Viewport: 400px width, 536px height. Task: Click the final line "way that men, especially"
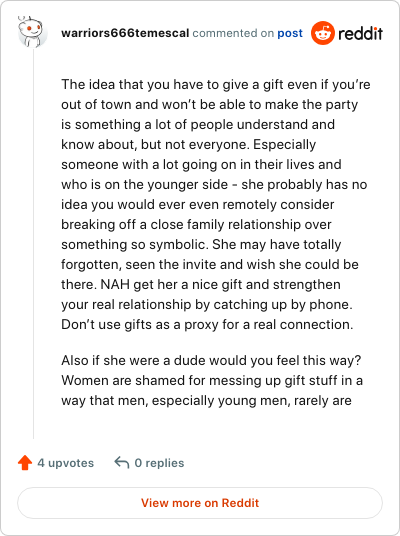coord(206,400)
